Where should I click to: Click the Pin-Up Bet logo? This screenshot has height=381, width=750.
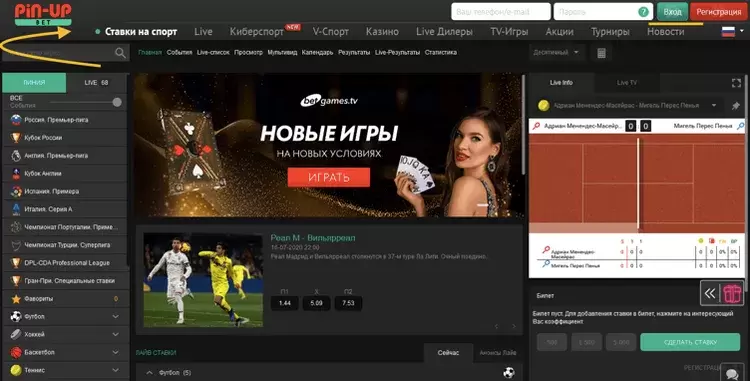[43, 14]
